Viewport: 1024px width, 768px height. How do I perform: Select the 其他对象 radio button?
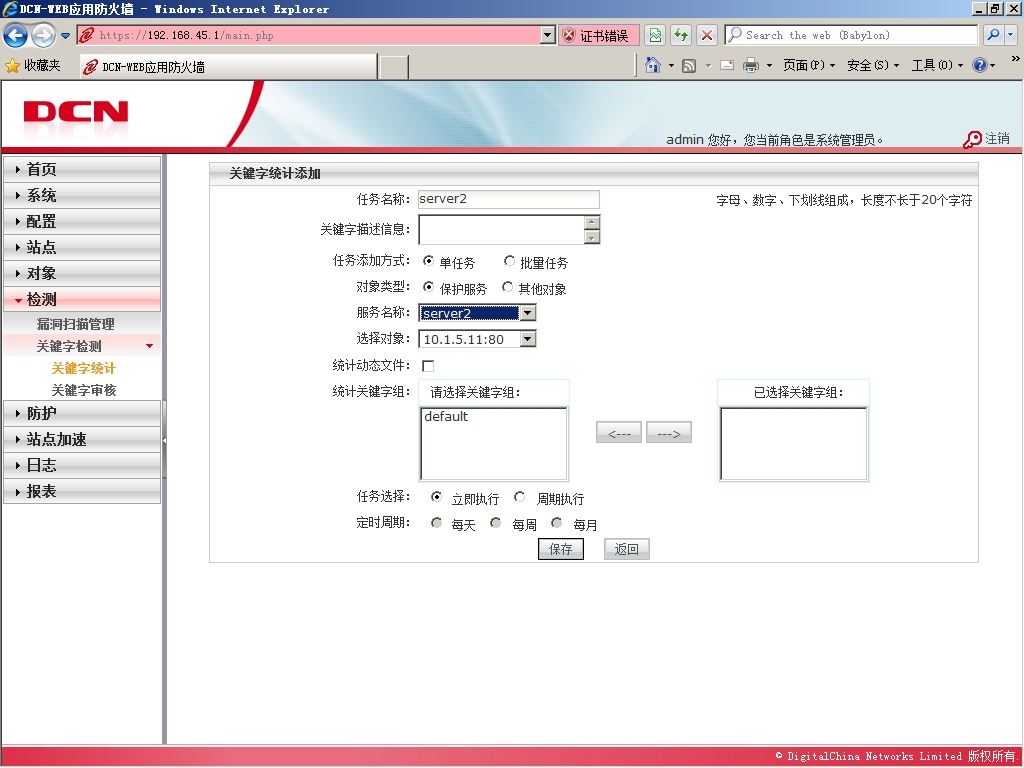[x=507, y=287]
